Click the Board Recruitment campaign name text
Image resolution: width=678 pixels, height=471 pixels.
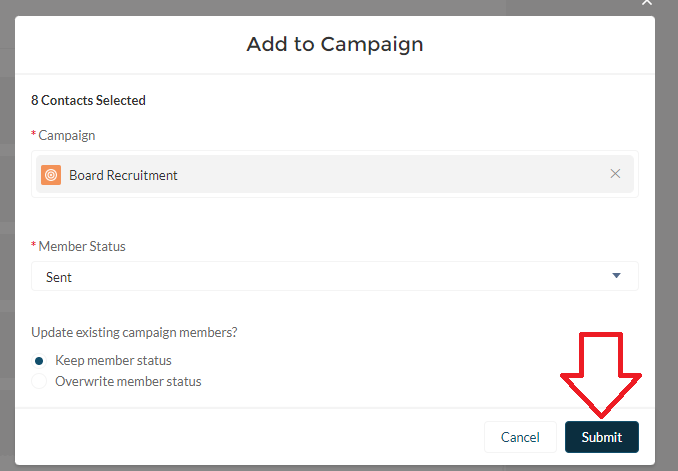point(123,175)
